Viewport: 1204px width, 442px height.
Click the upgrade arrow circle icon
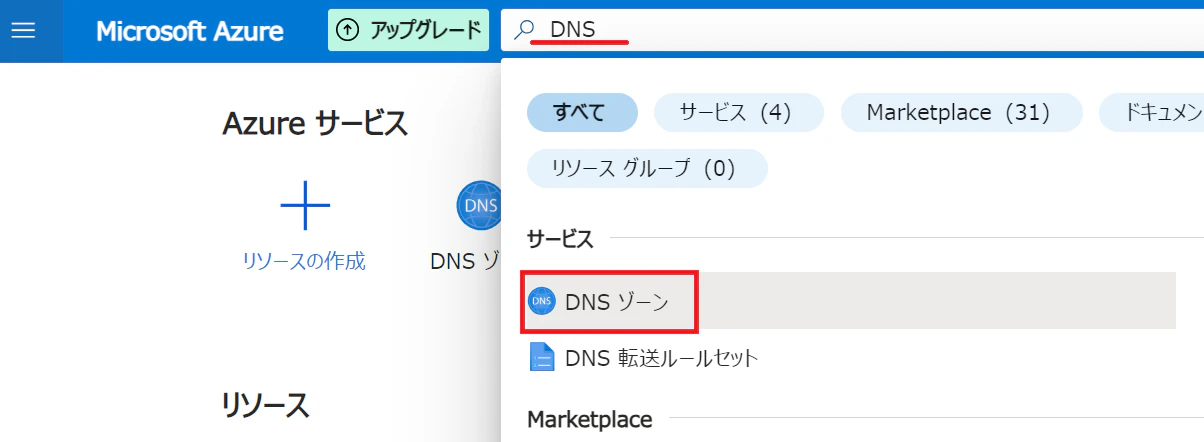click(x=347, y=31)
